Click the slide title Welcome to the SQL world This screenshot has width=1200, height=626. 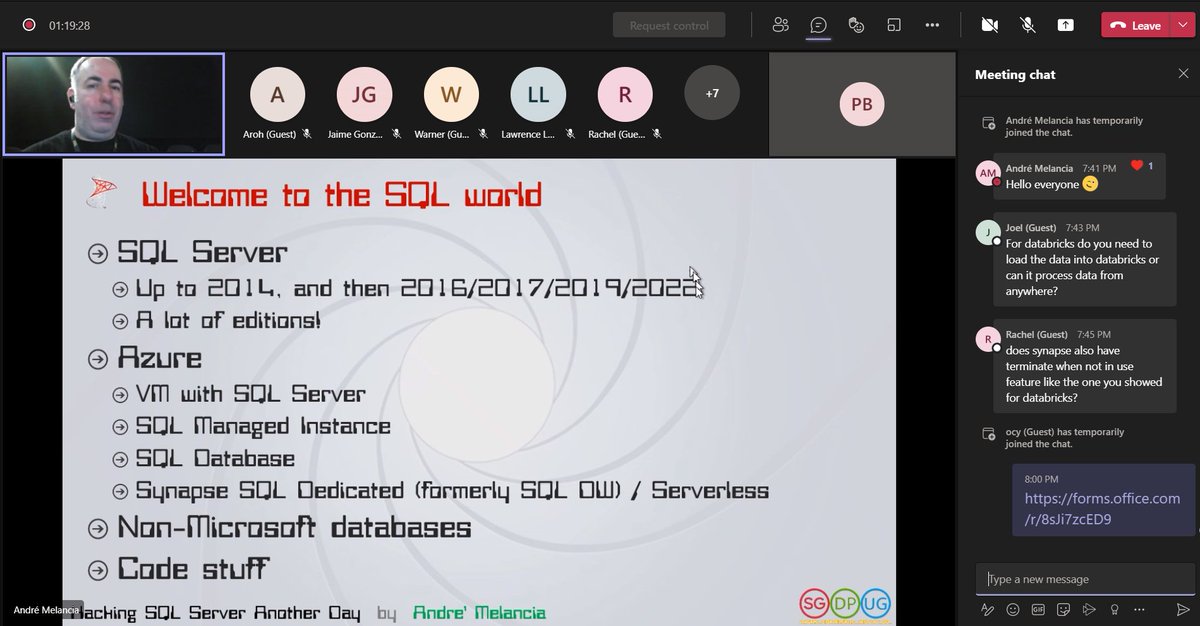coord(341,194)
